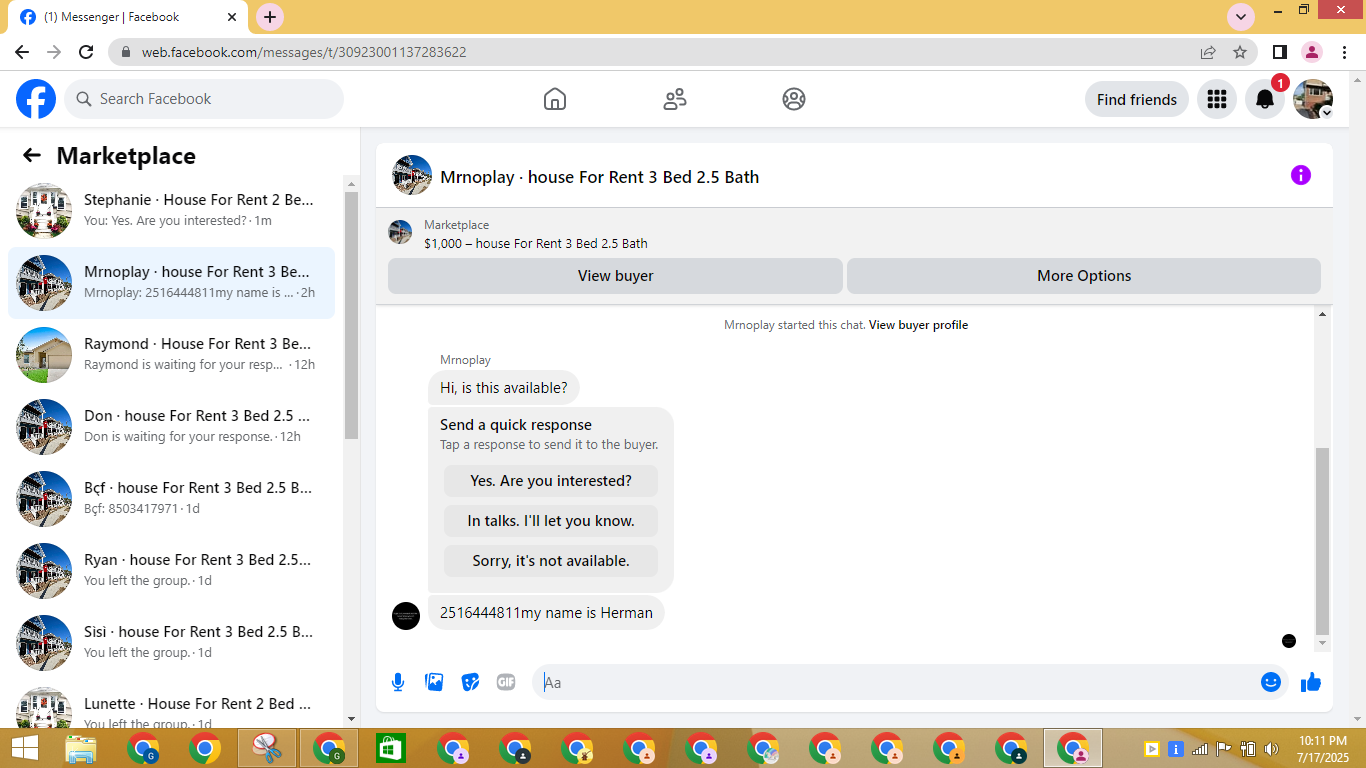Open the Bçf house For Rent conversation

coord(171,499)
